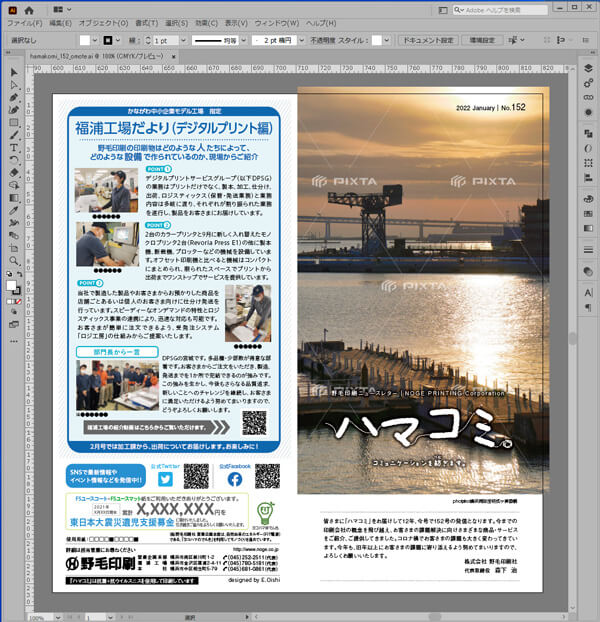
Task: Open the オブジェクト(O) menu
Action: (x=104, y=23)
